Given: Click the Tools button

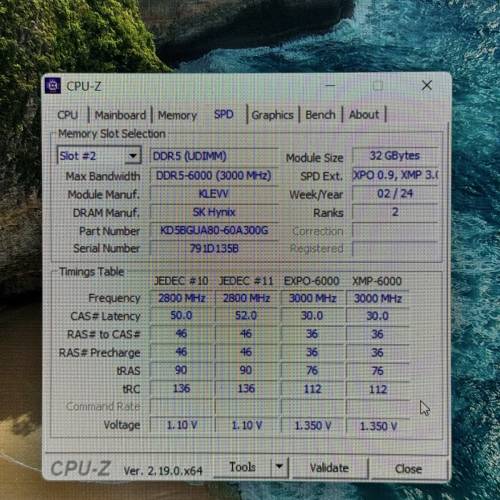Looking at the screenshot, I should (242, 467).
